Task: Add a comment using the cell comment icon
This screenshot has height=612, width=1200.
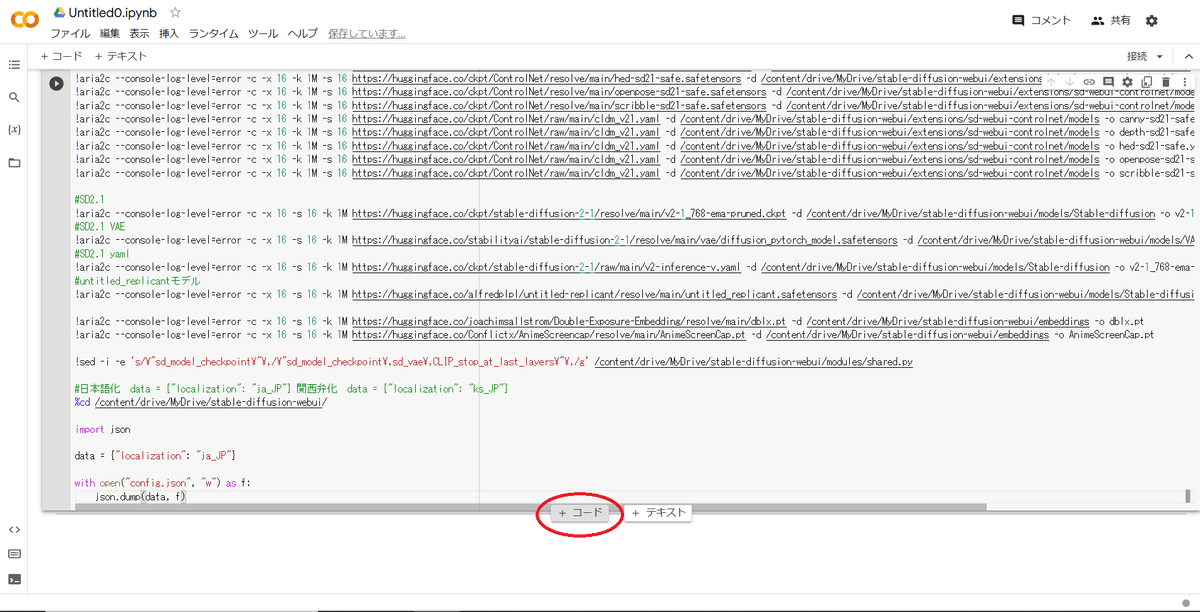Action: 1108,82
